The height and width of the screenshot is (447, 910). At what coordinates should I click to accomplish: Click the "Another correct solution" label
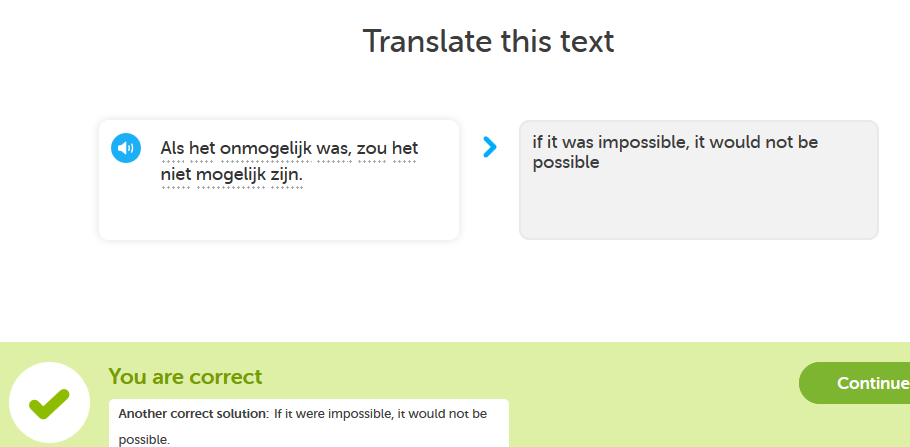193,413
